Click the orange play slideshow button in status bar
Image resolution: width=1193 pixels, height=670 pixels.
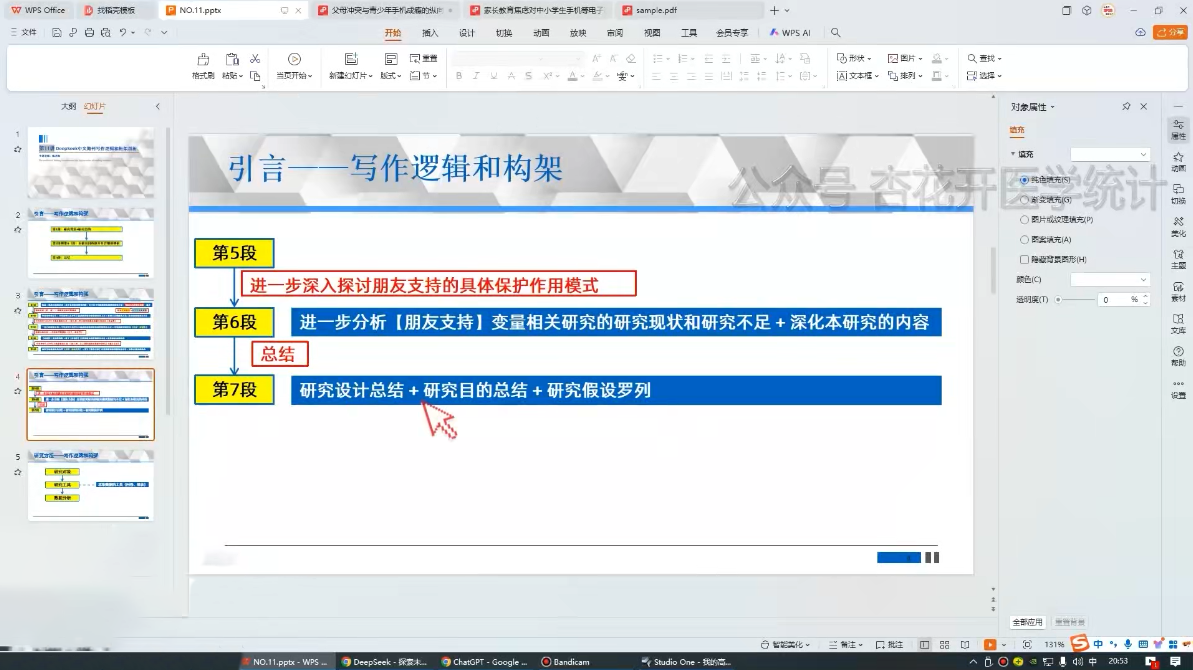[x=990, y=645]
